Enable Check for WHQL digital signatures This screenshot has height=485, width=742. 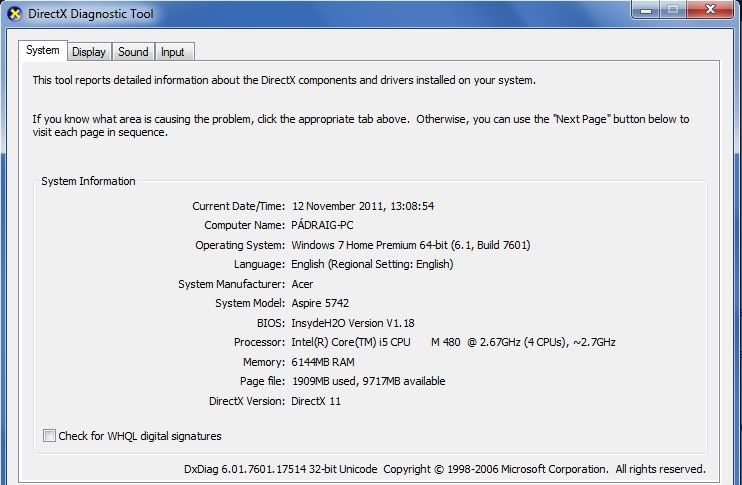49,435
